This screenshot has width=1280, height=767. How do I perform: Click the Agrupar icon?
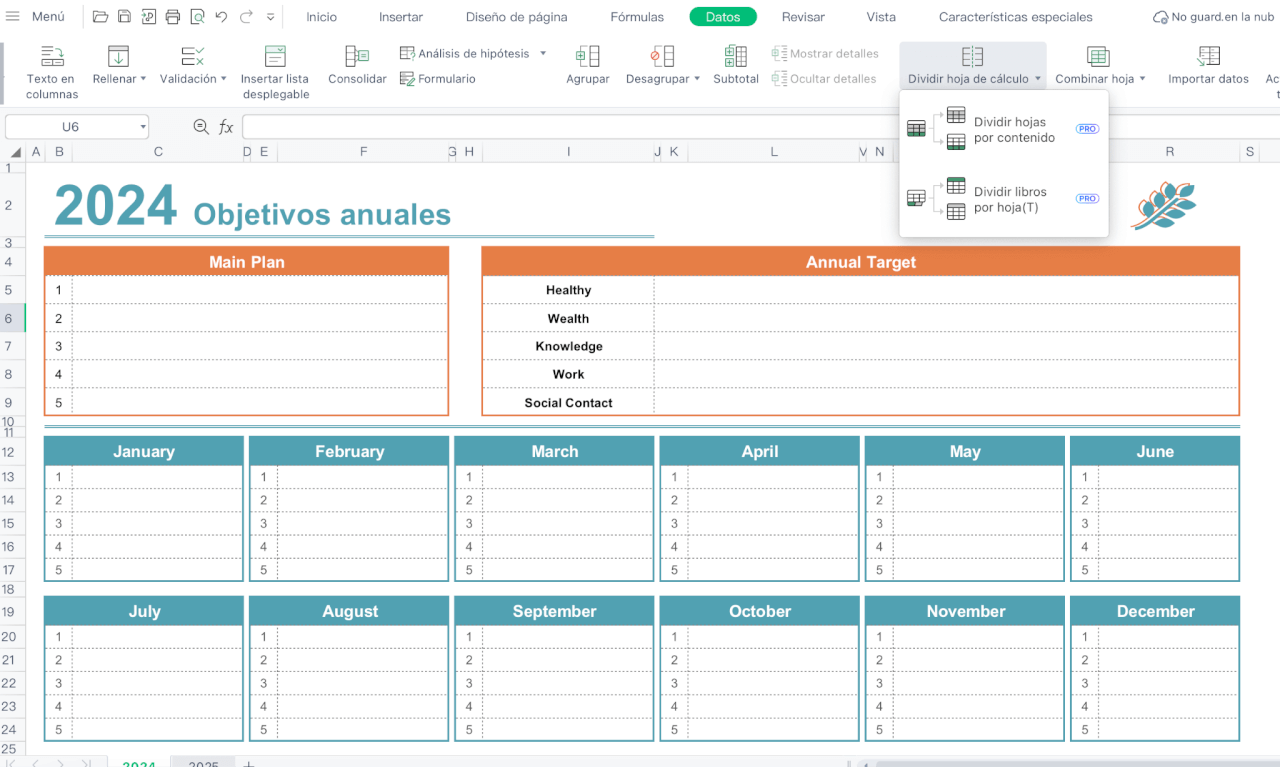(x=587, y=57)
